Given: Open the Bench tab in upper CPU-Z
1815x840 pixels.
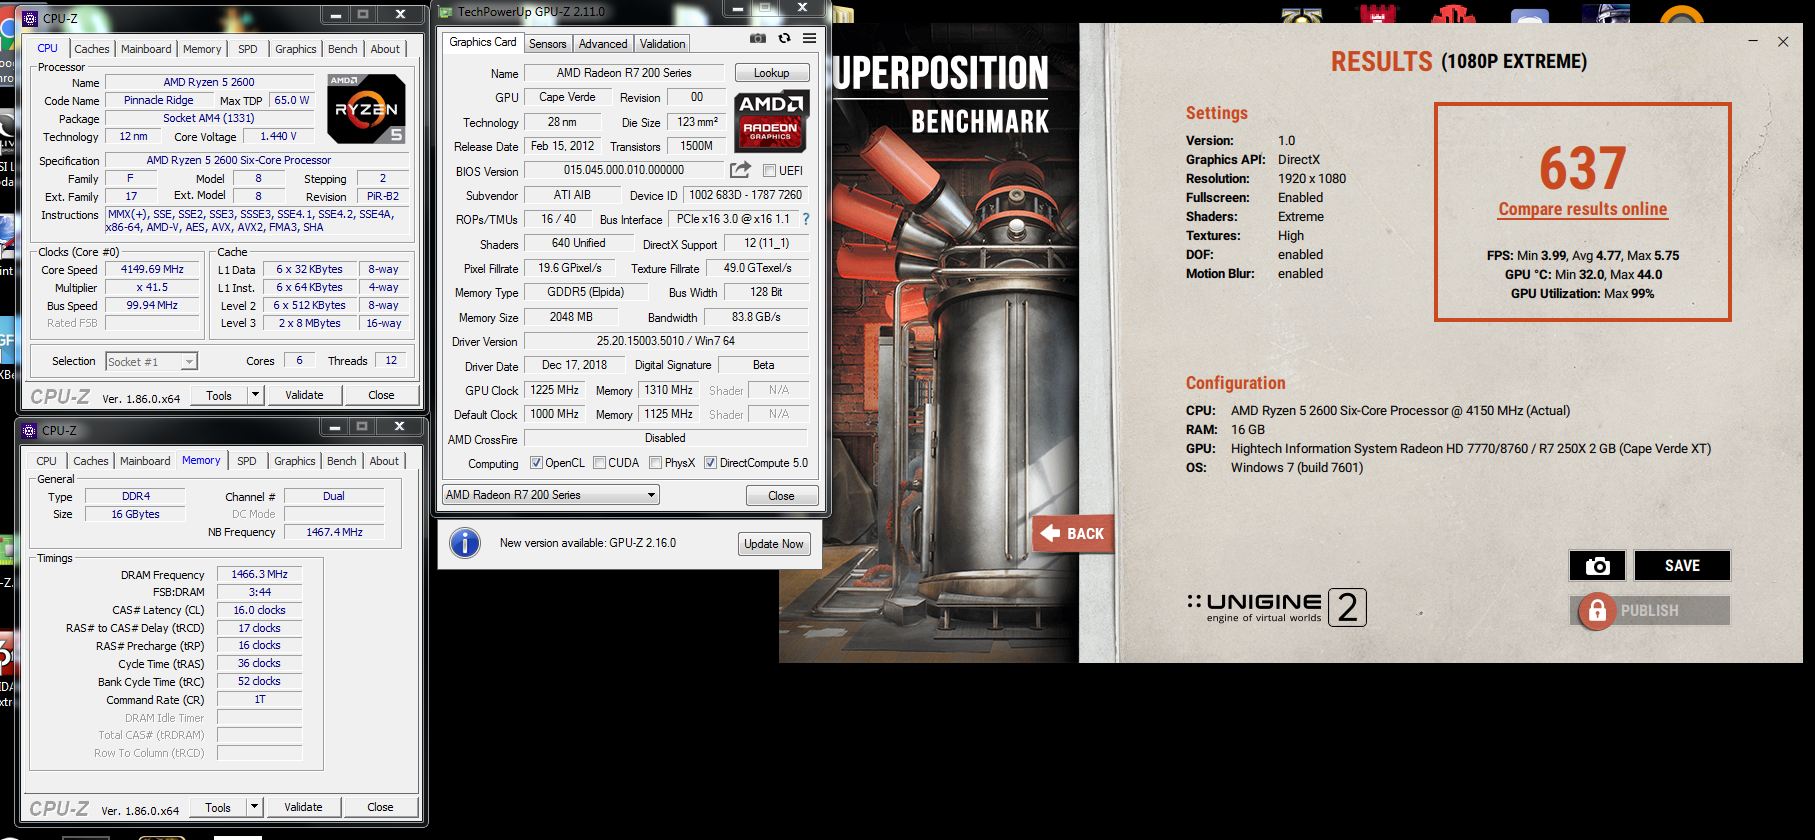Looking at the screenshot, I should [x=342, y=49].
